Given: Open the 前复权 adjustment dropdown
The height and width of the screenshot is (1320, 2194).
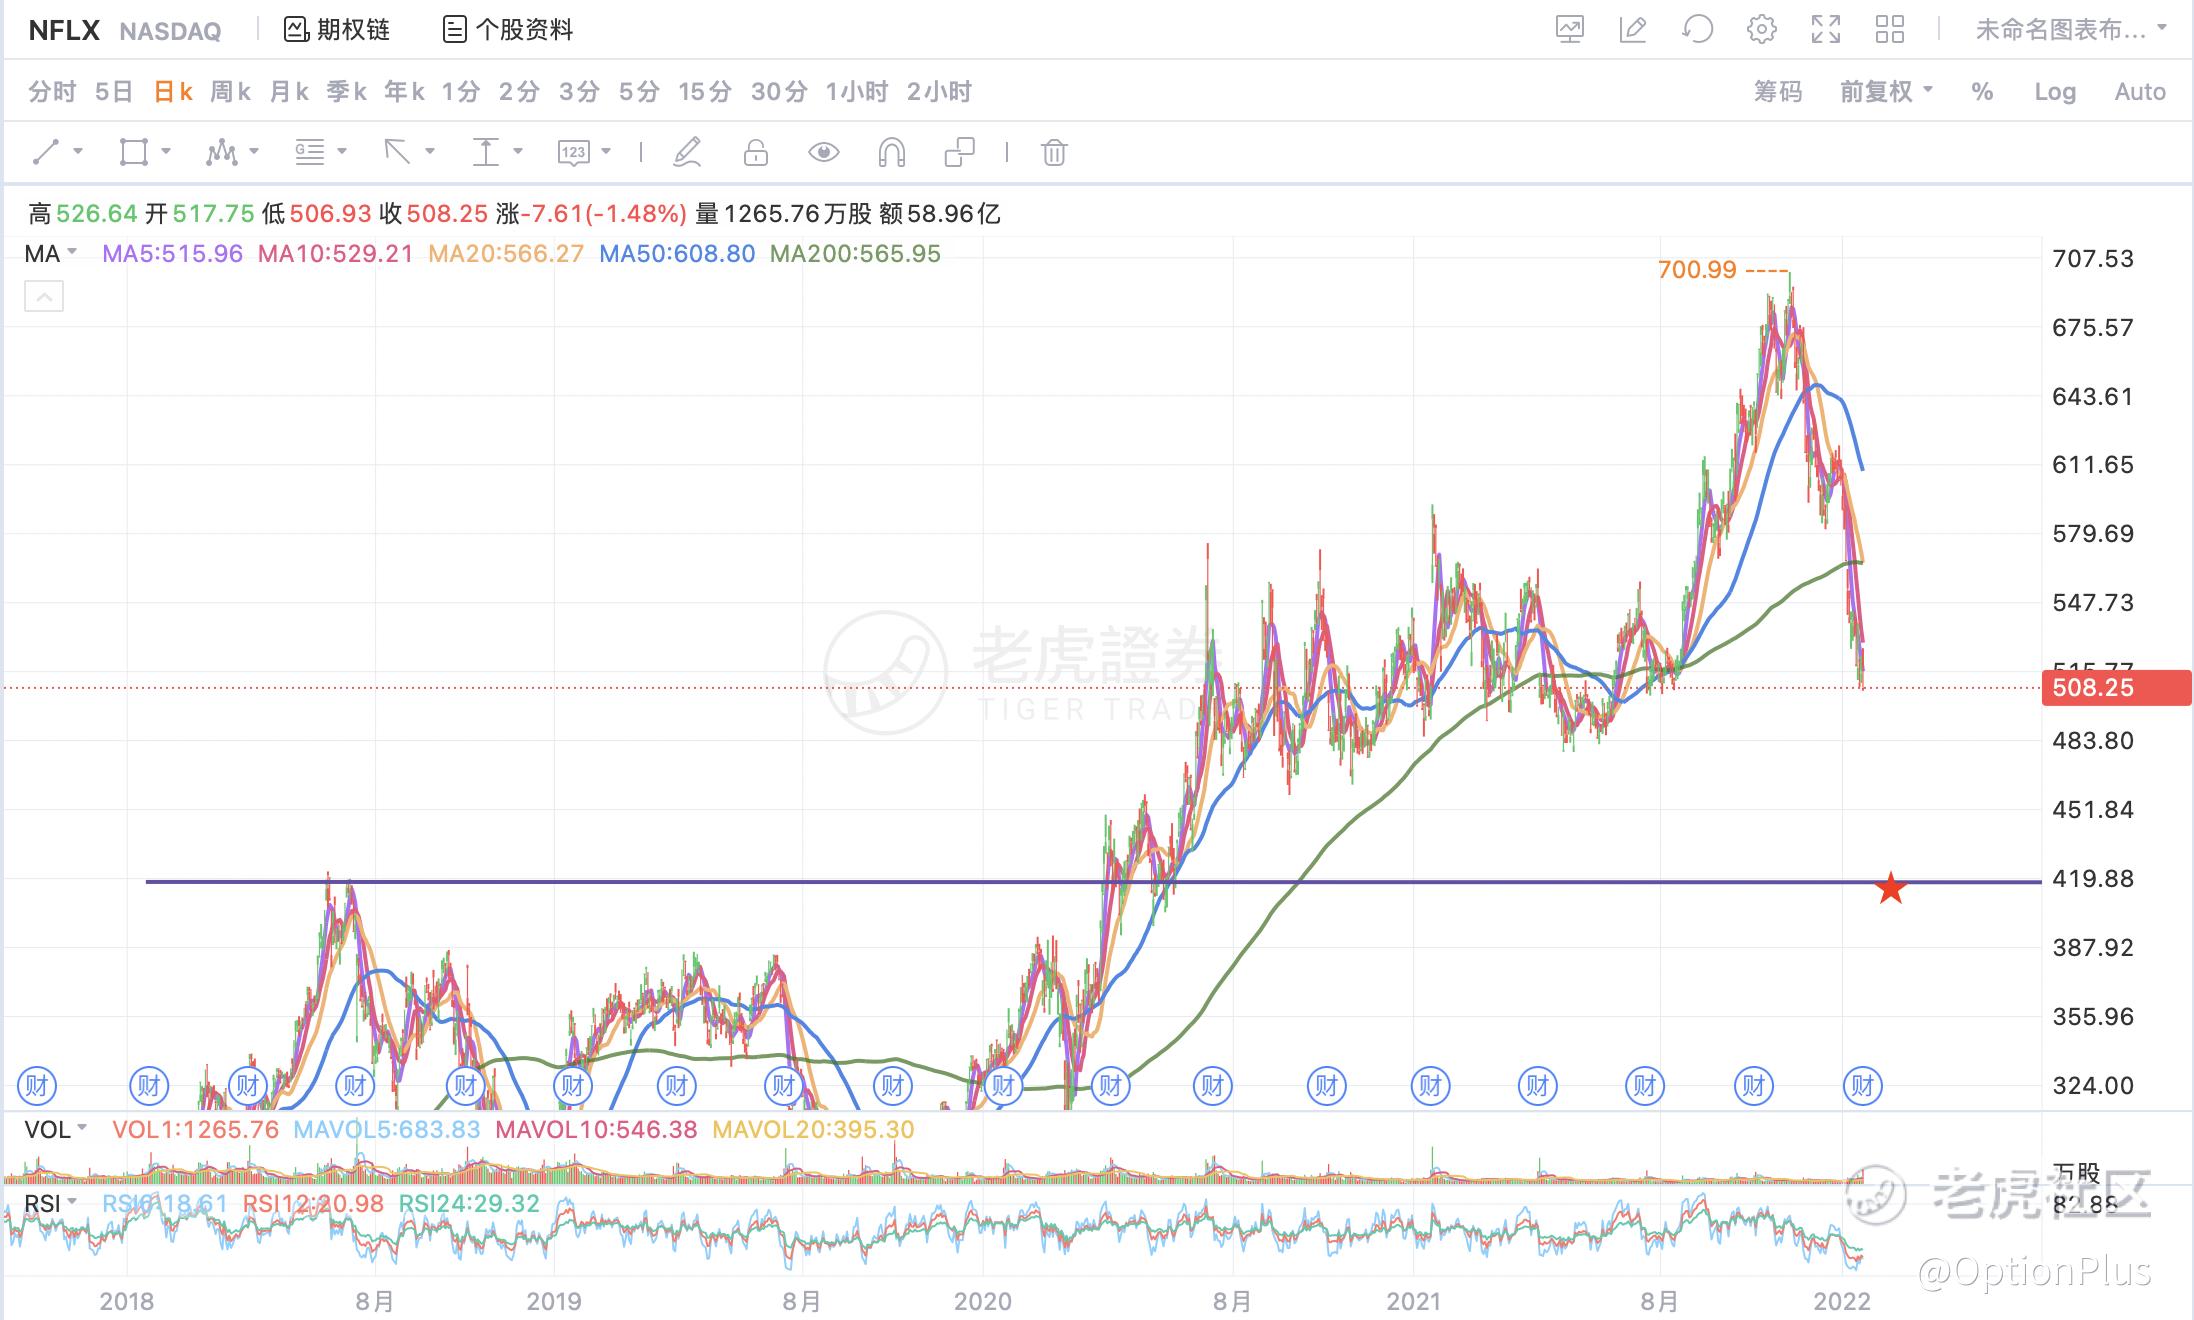Looking at the screenshot, I should click(1886, 92).
